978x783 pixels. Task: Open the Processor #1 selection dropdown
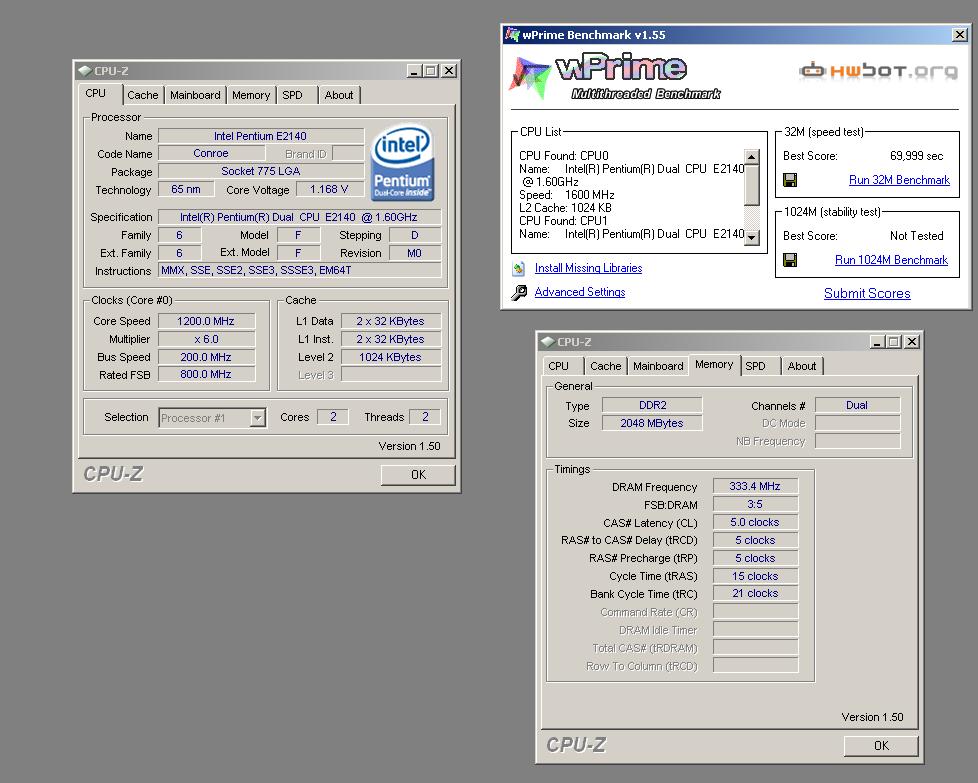point(257,418)
